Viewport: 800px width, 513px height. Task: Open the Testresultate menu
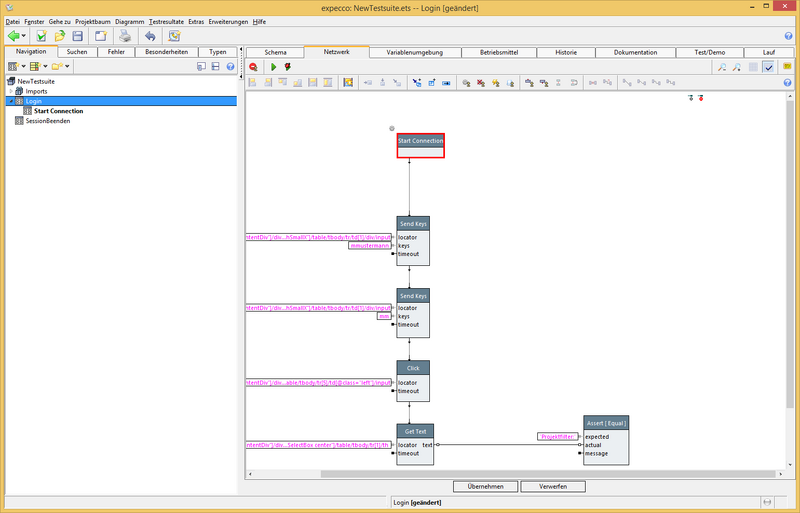[166, 21]
